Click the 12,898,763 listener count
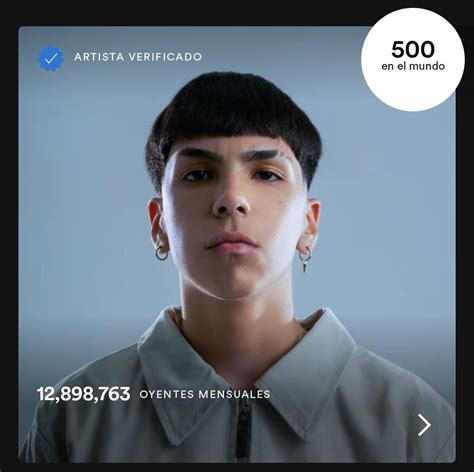Screen dimensions: 474x472 click(83, 394)
